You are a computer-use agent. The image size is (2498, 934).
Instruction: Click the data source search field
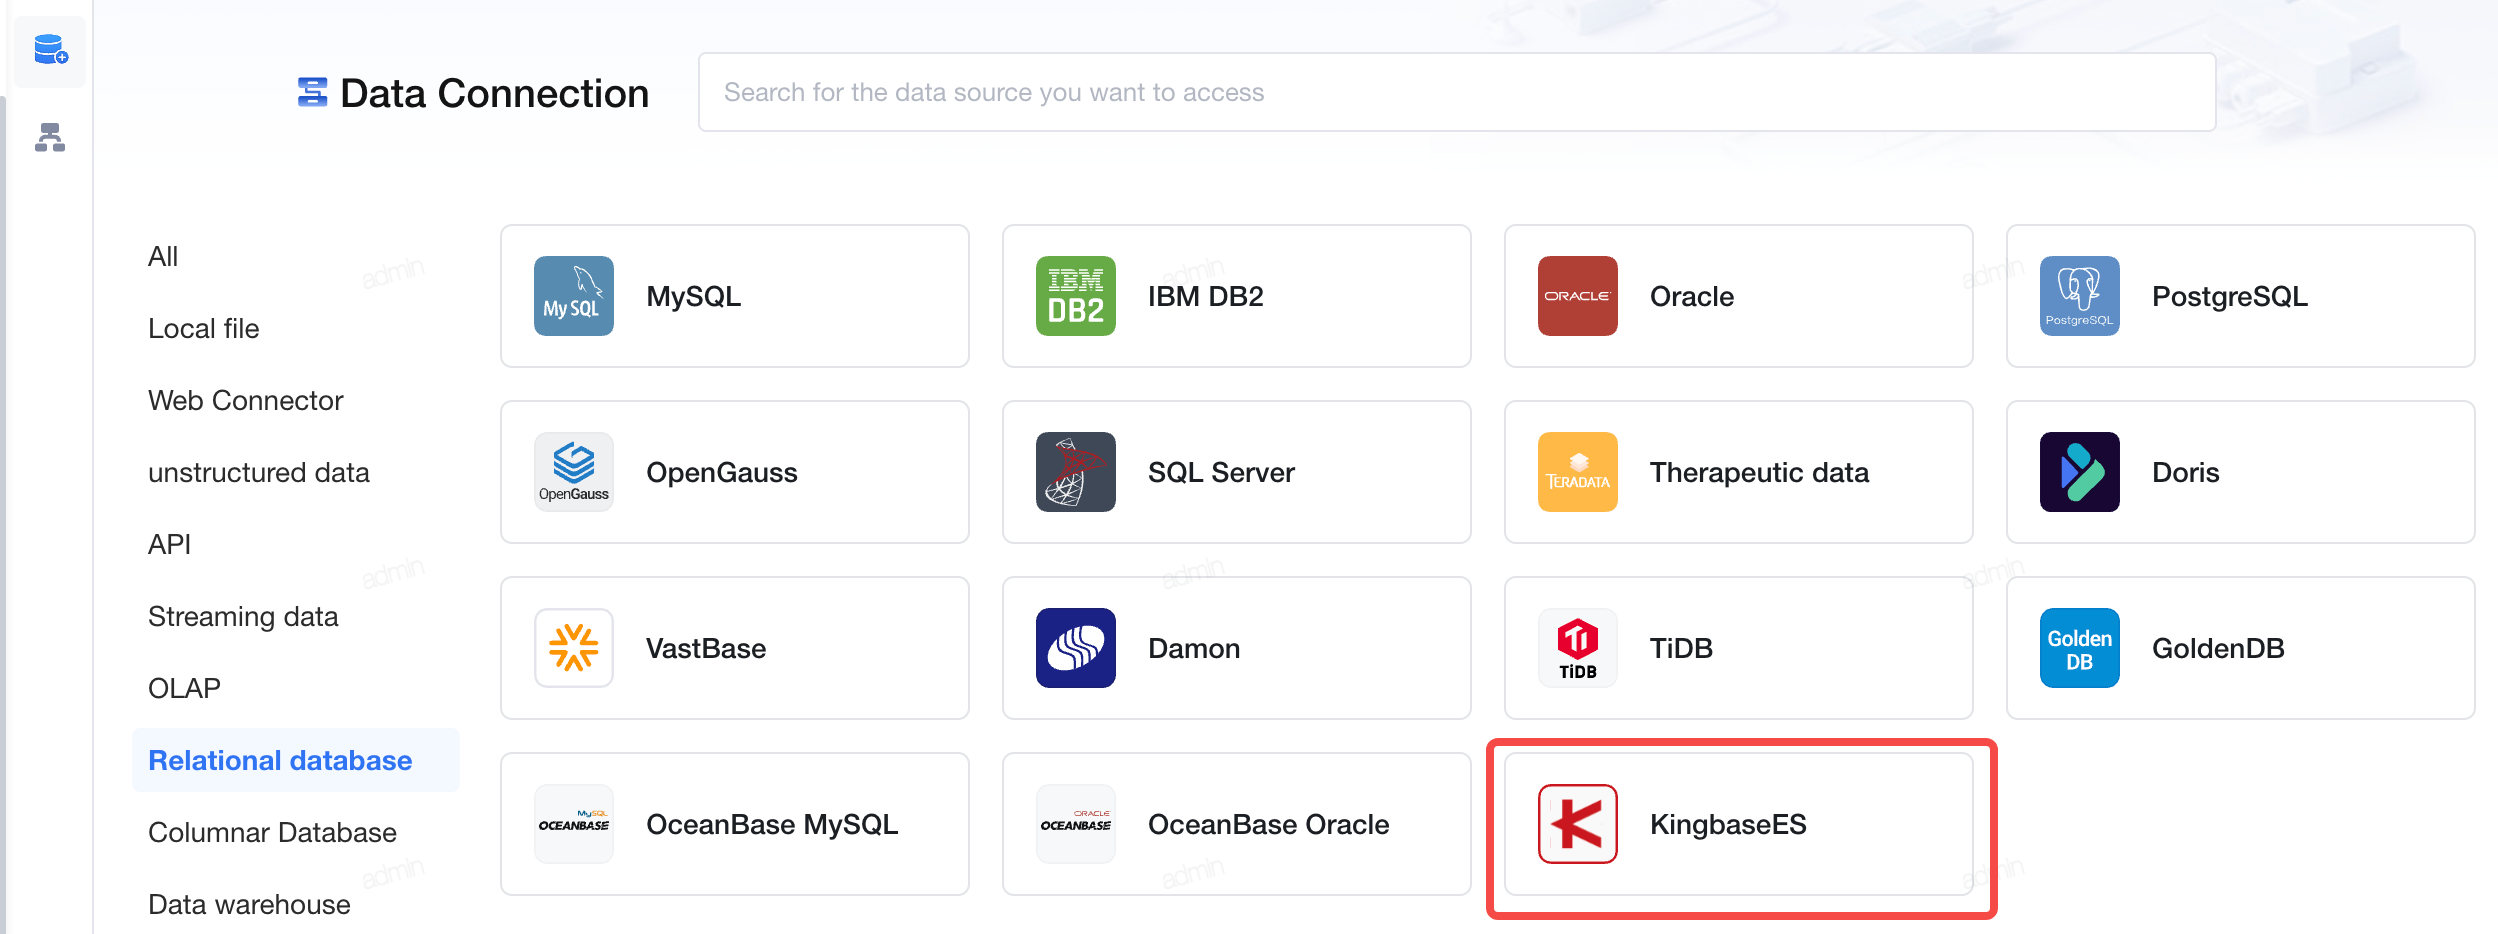[1456, 92]
